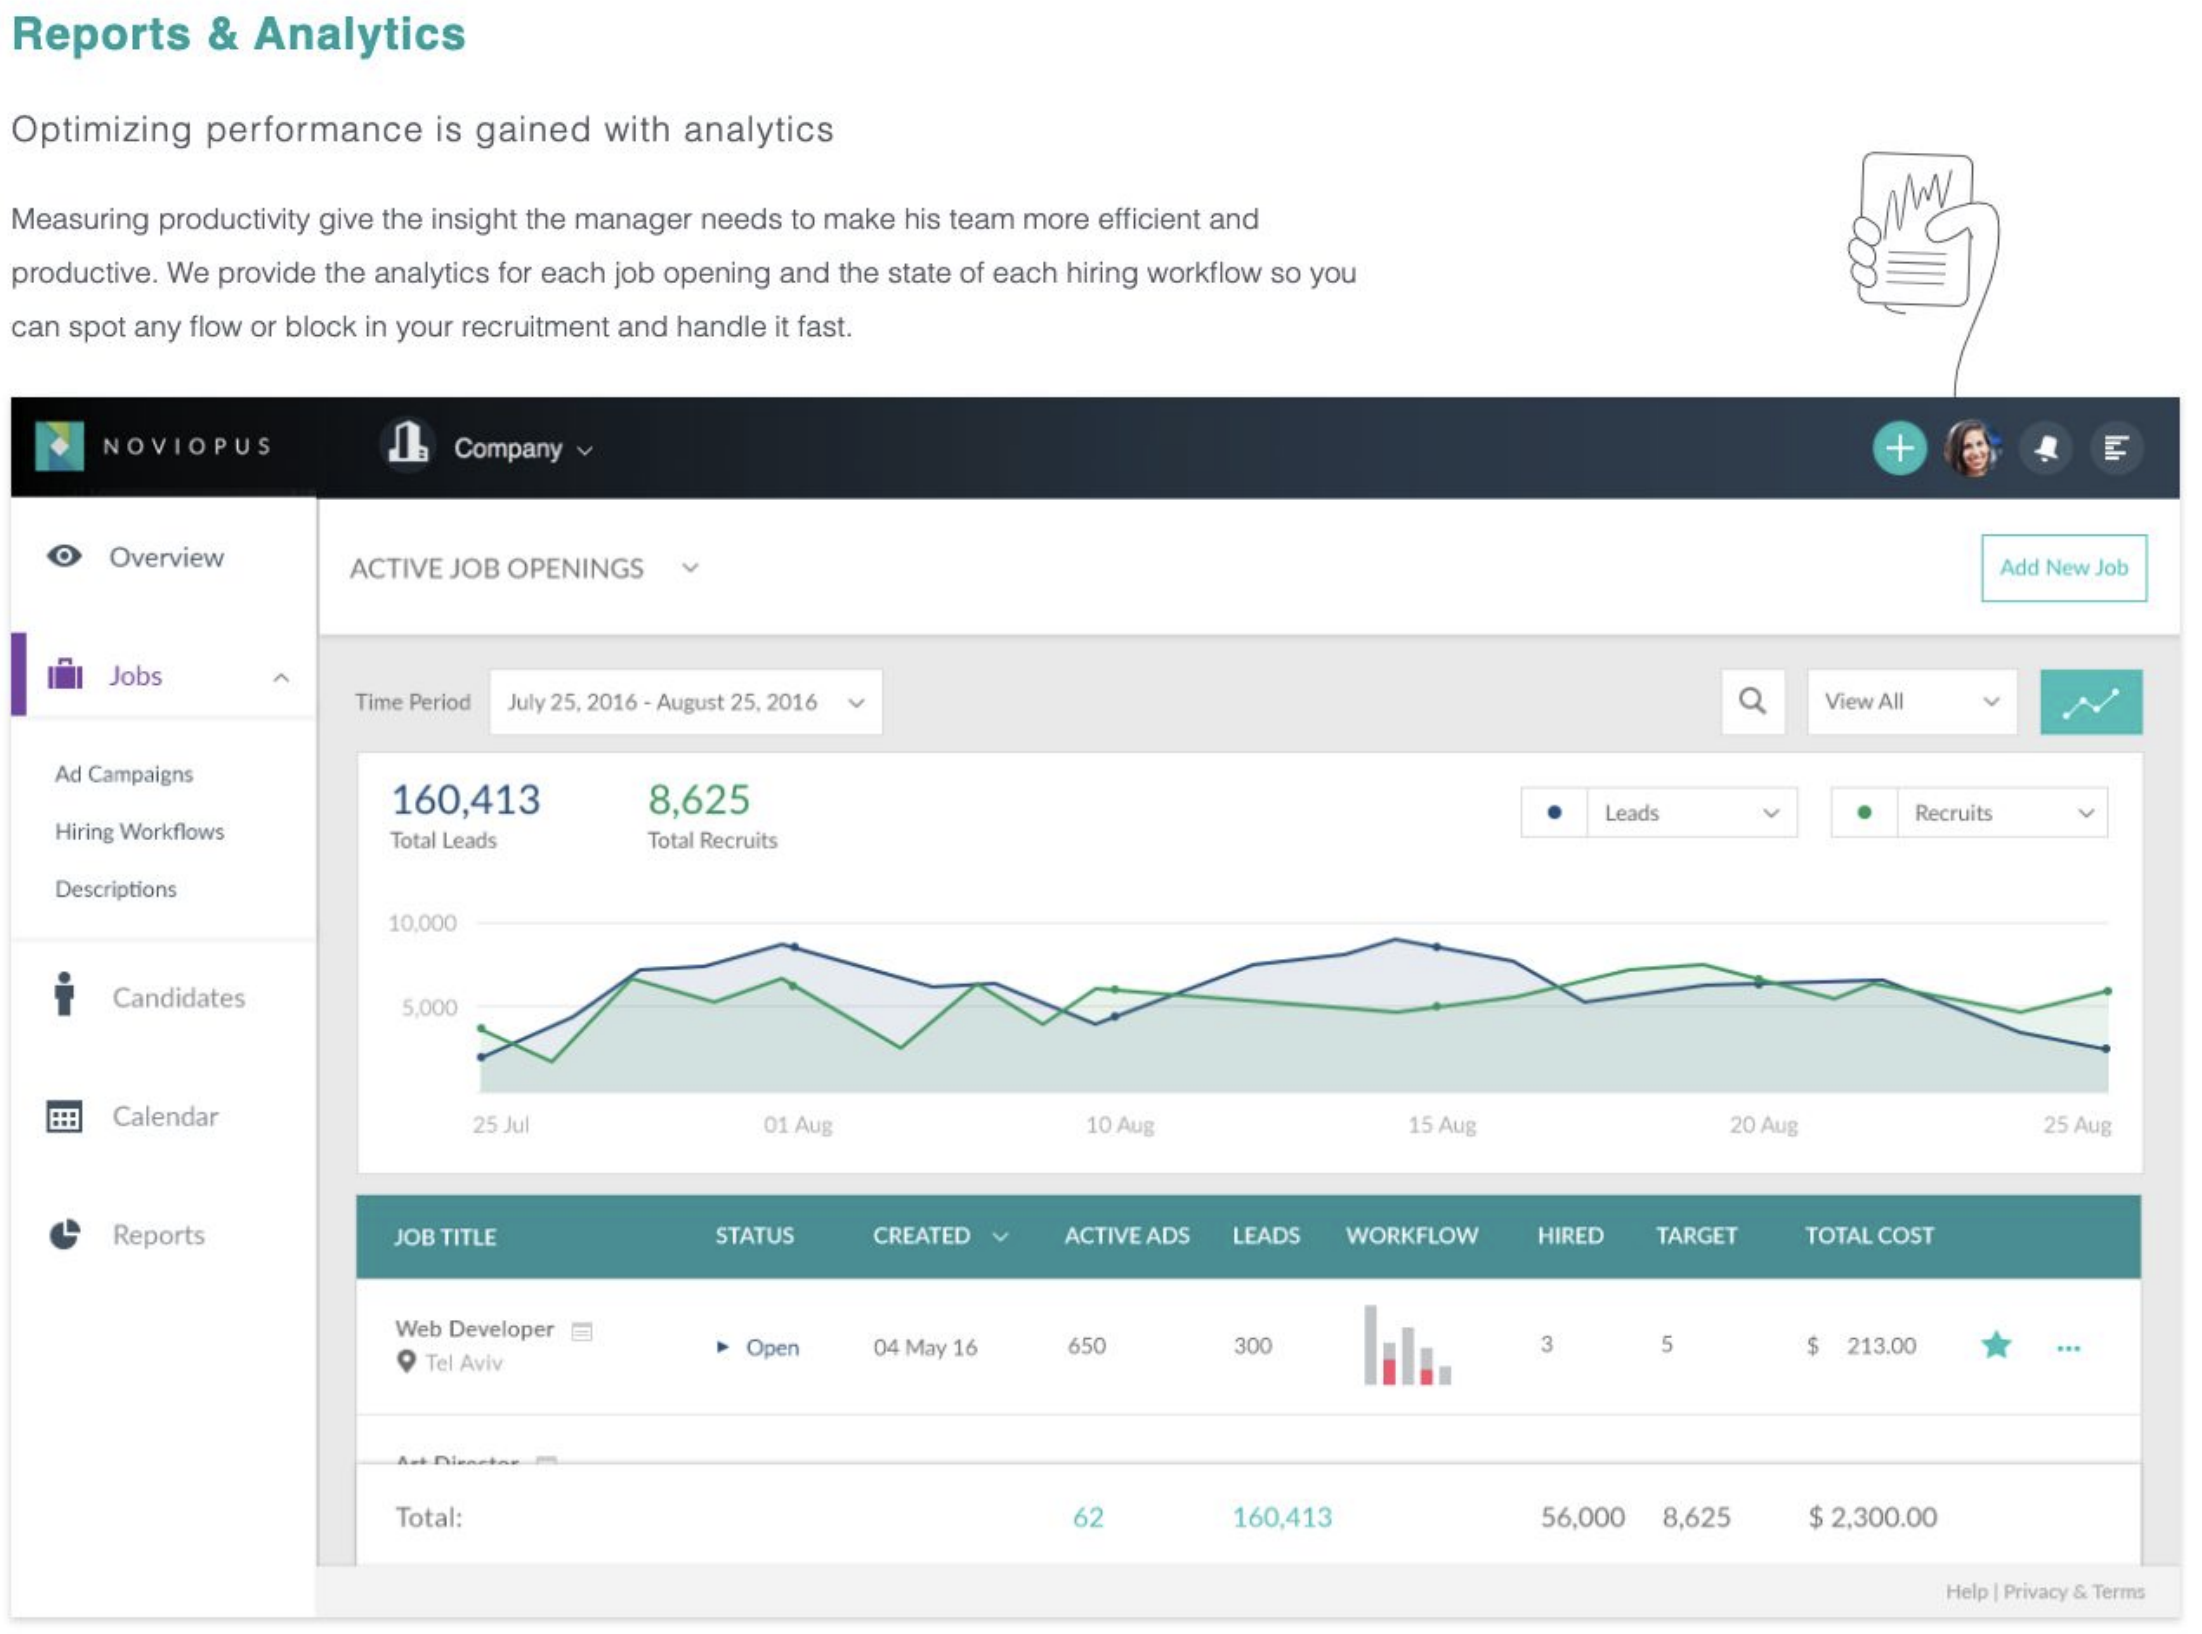The width and height of the screenshot is (2202, 1634).
Task: Open the Reports section
Action: pos(158,1235)
